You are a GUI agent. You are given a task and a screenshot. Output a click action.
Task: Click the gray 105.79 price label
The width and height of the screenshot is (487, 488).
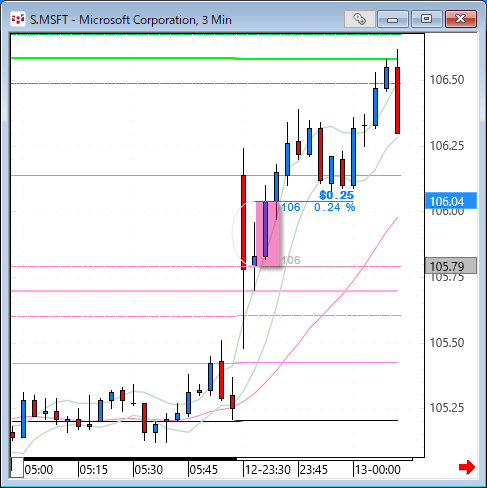click(451, 266)
